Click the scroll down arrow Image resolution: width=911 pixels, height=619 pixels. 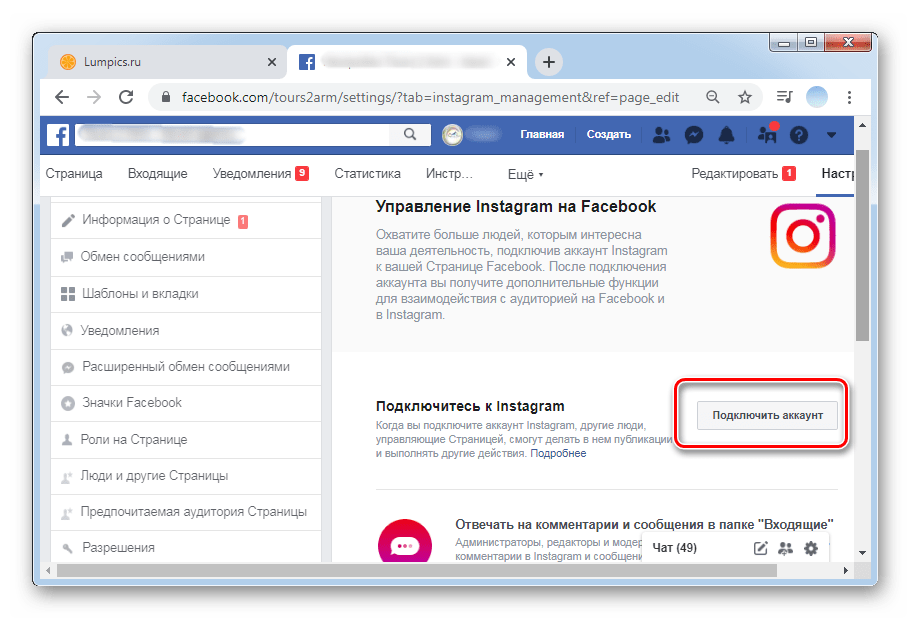point(862,553)
